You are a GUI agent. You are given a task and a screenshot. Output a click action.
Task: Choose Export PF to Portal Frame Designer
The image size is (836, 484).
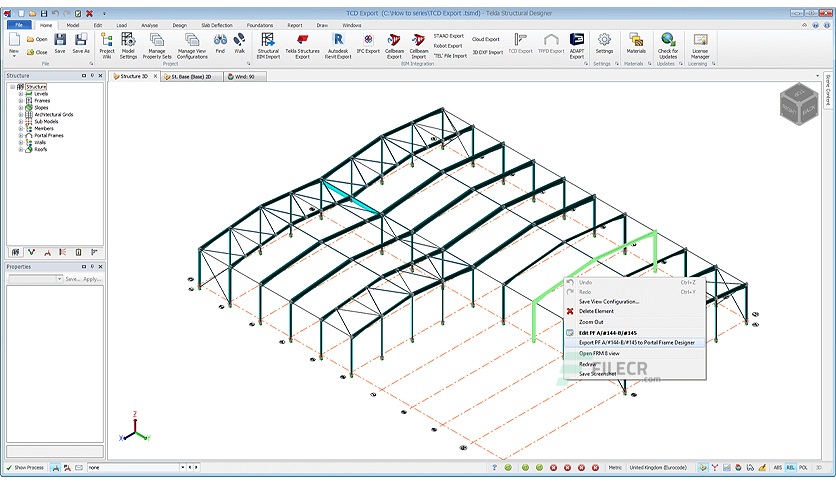pyautogui.click(x=636, y=343)
